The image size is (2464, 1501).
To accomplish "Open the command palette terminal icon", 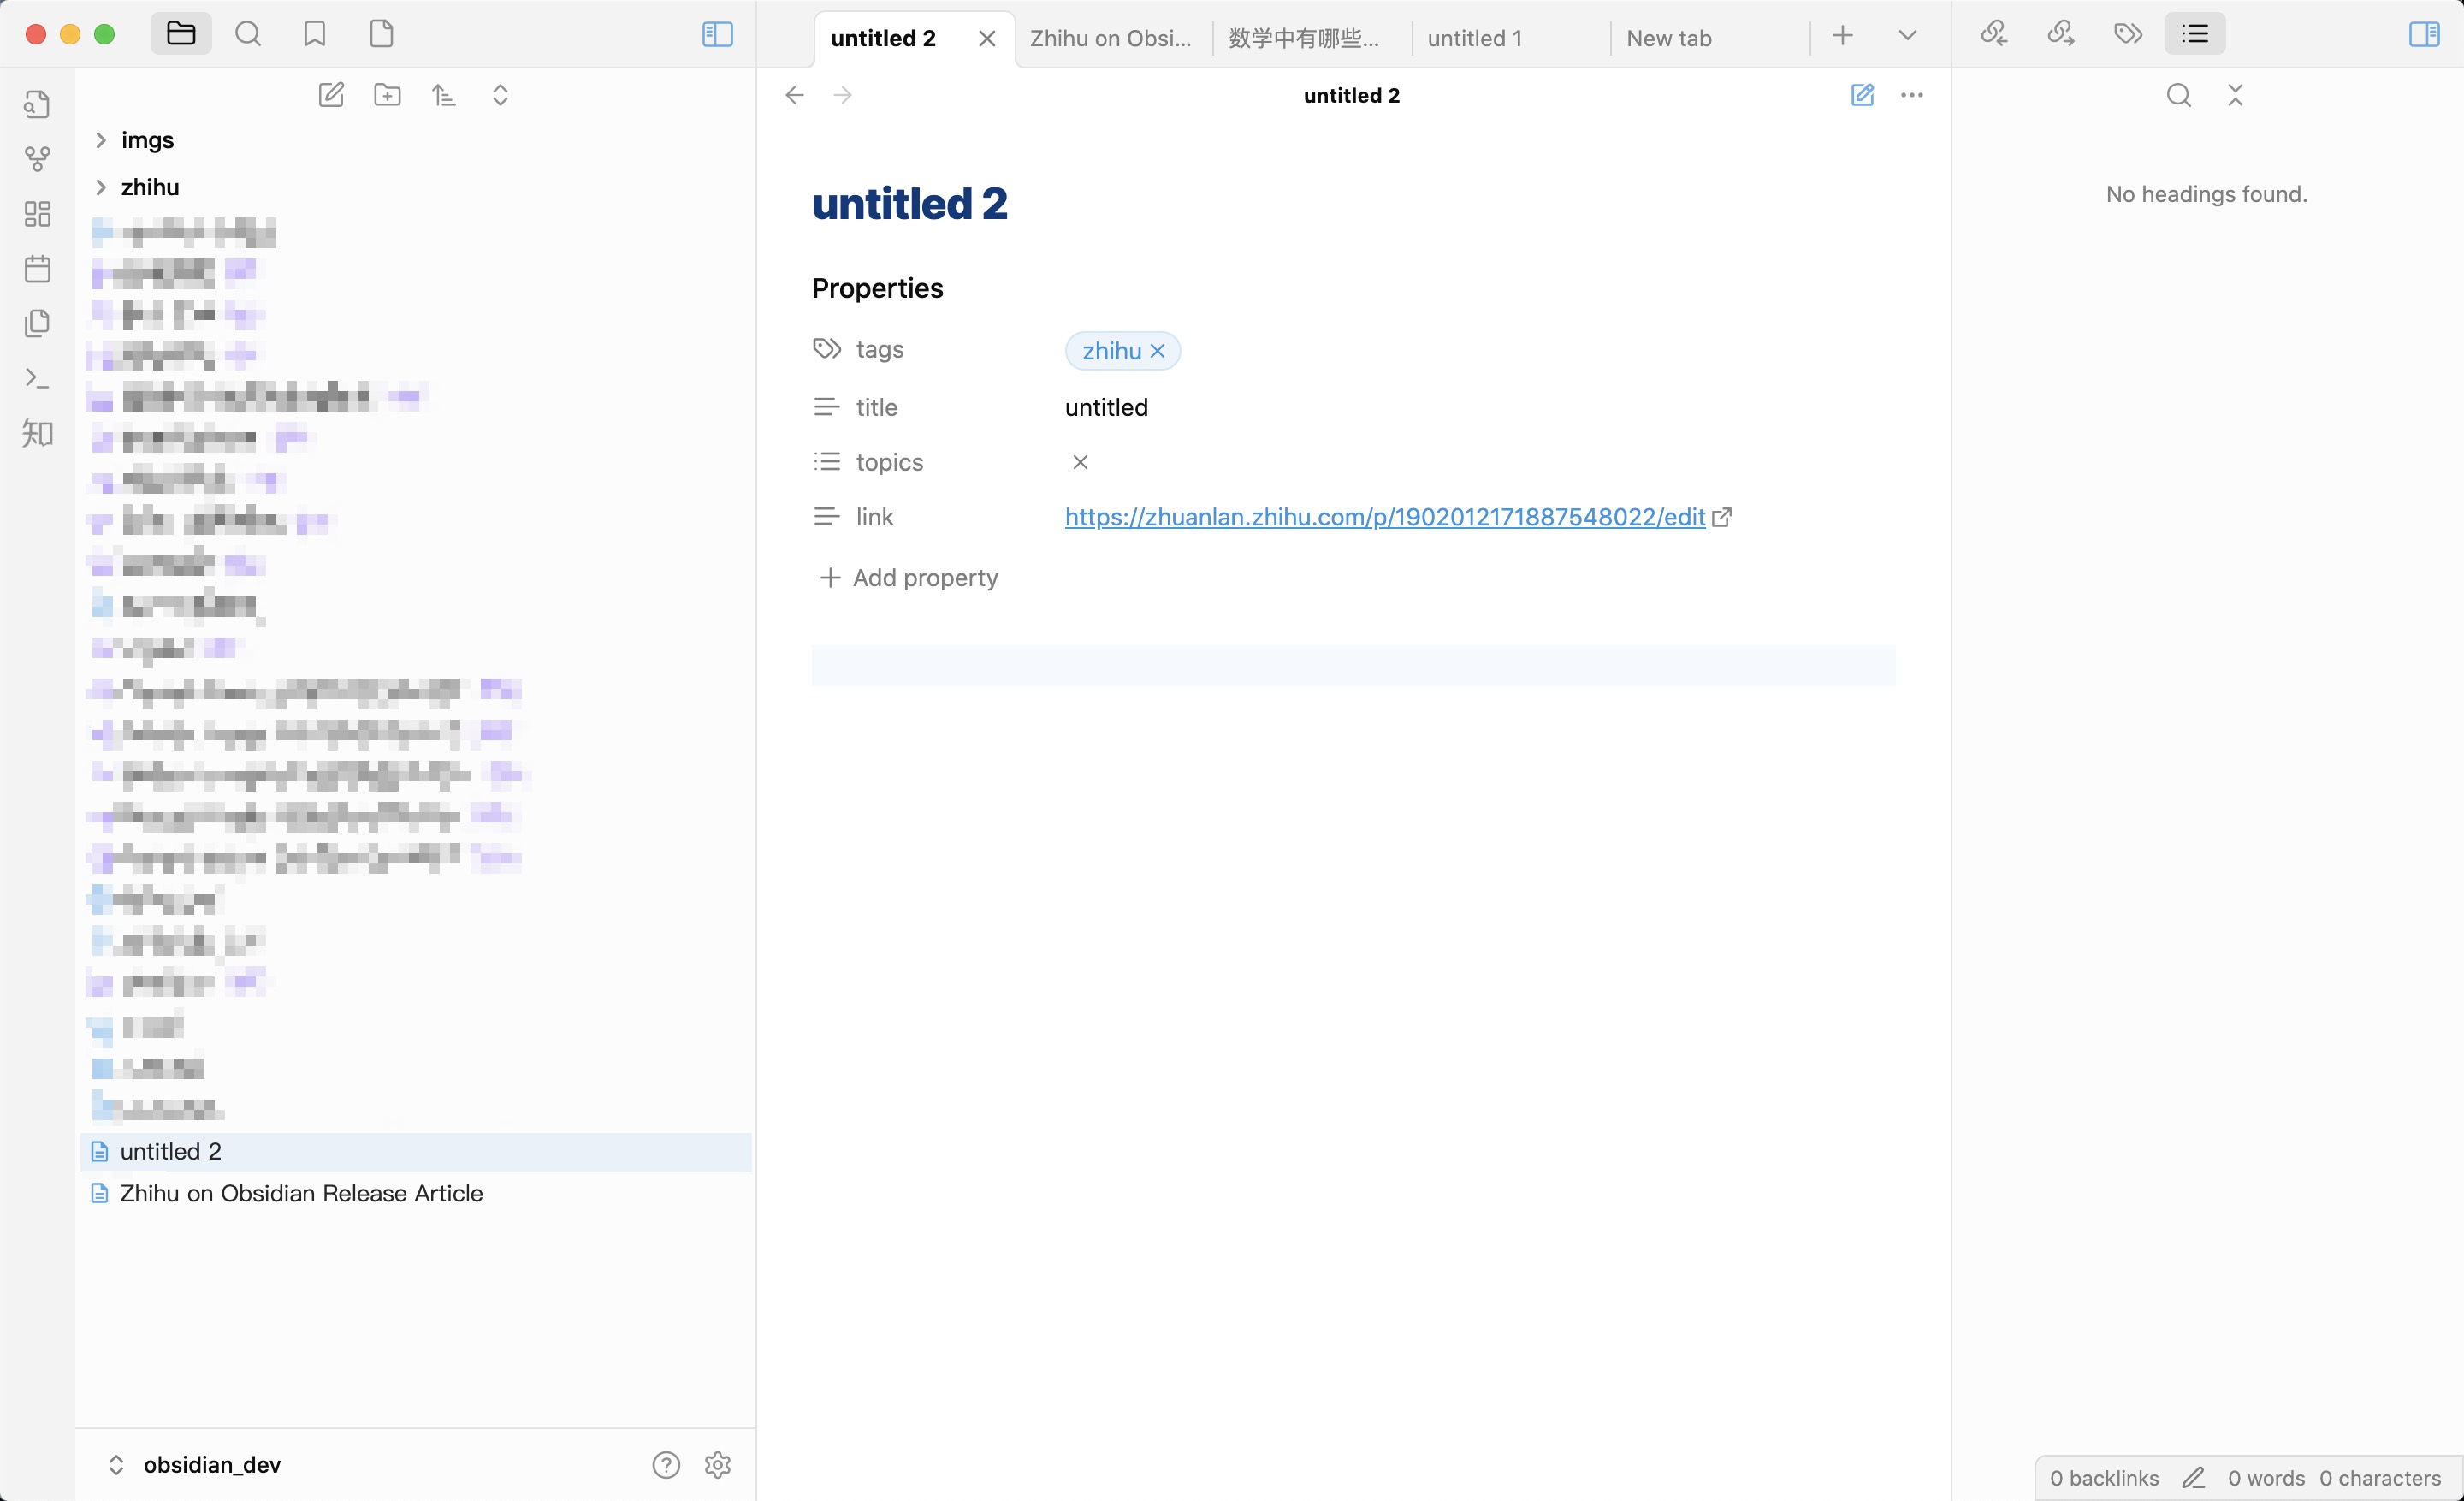I will 37,378.
